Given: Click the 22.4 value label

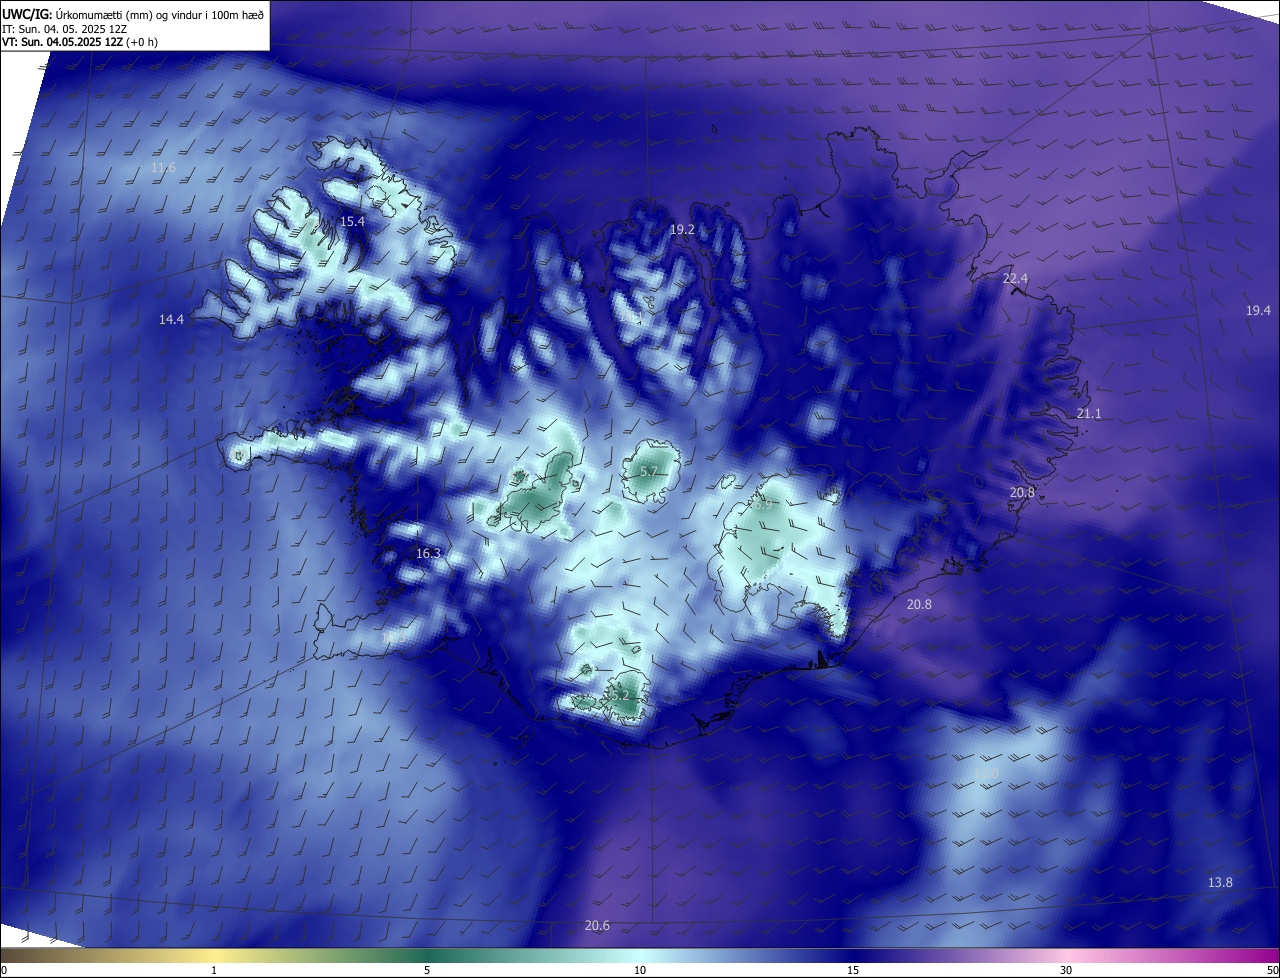Looking at the screenshot, I should (1015, 279).
